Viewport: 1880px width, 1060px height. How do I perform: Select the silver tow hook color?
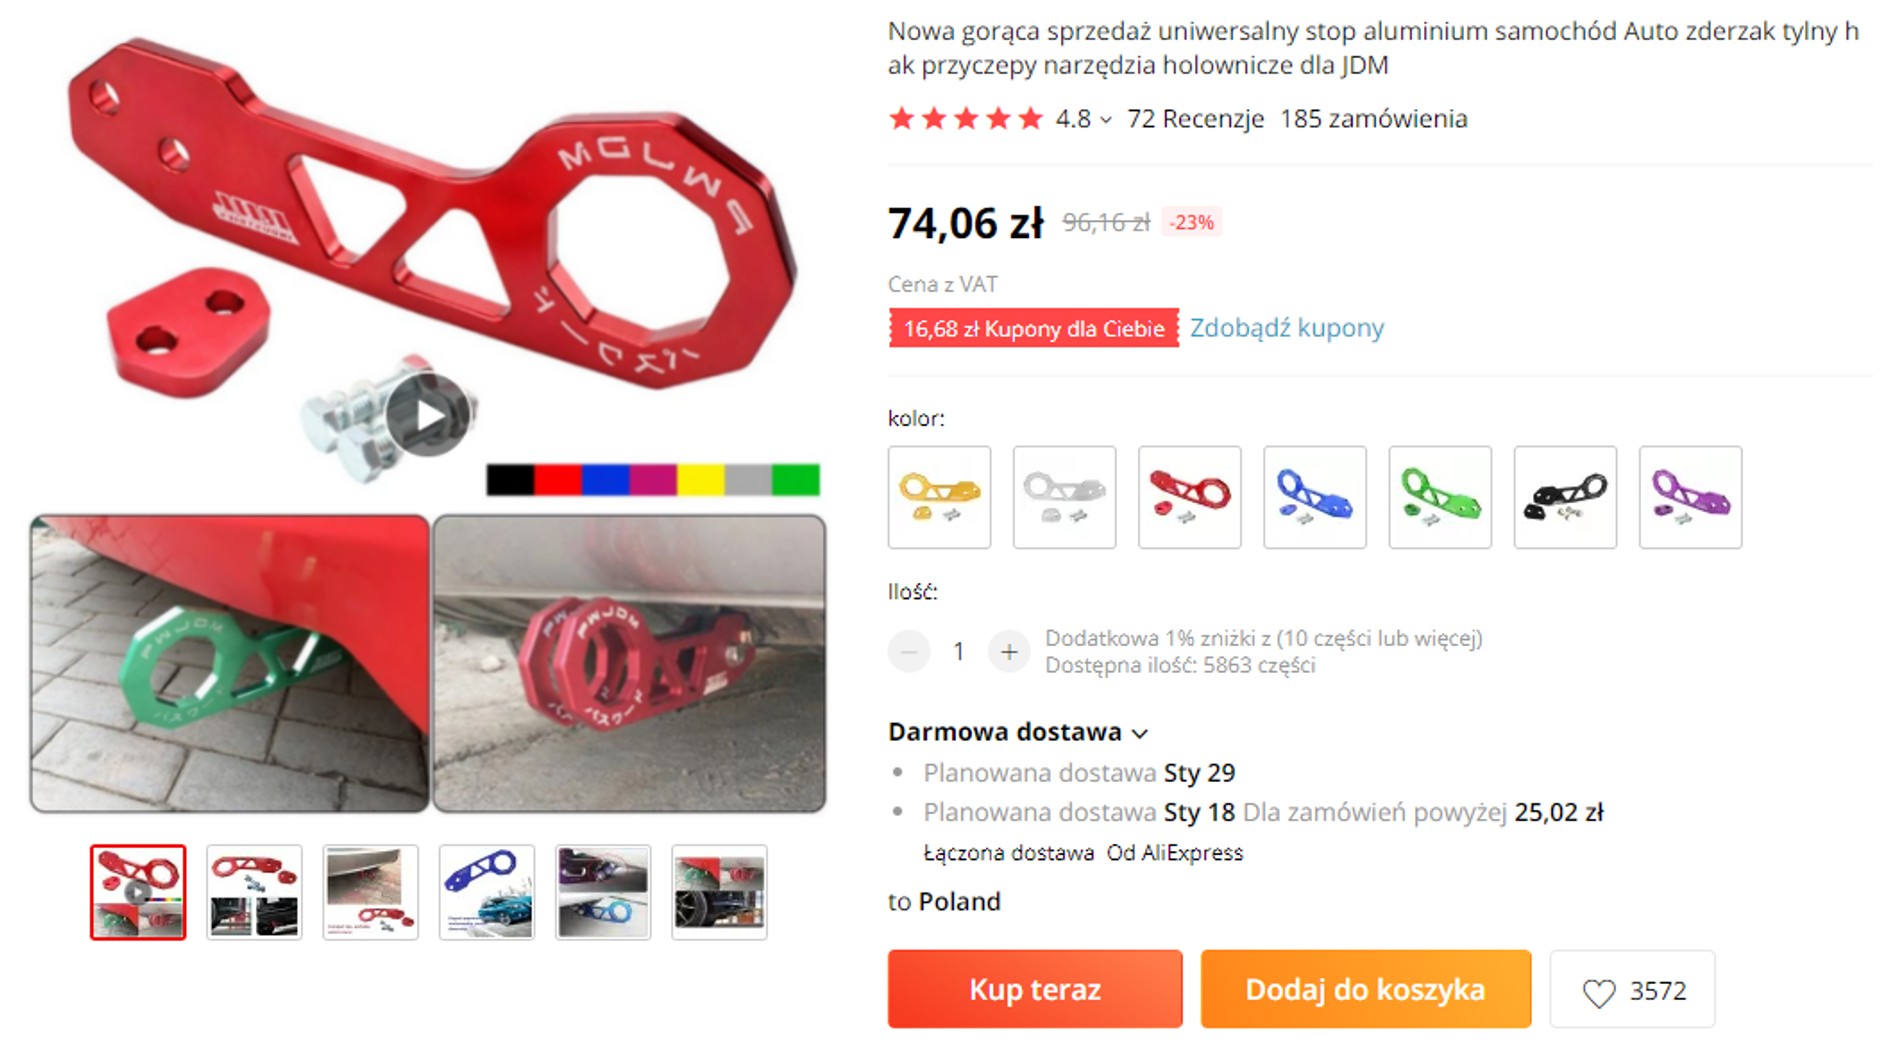click(1064, 497)
